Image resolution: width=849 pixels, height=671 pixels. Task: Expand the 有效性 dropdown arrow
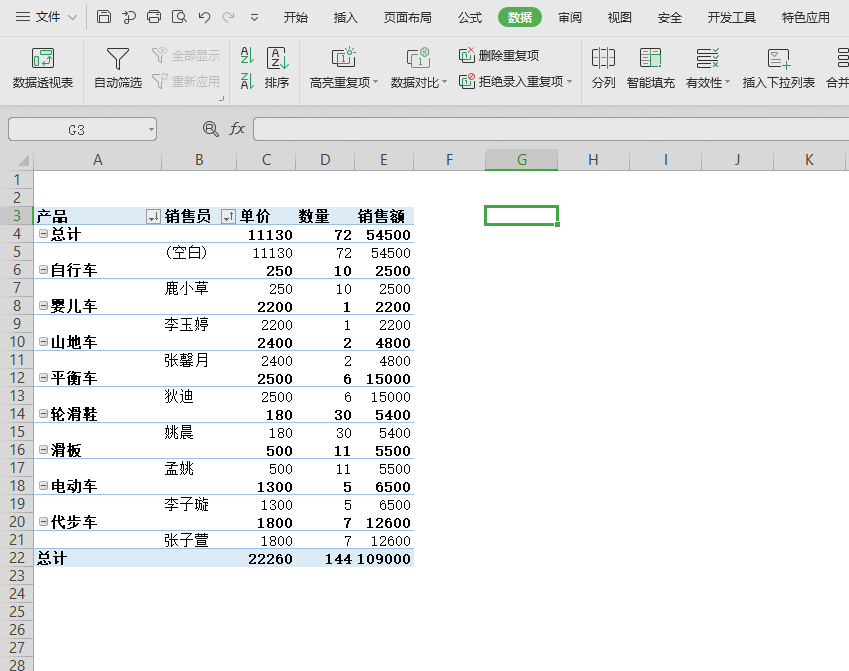pos(728,83)
